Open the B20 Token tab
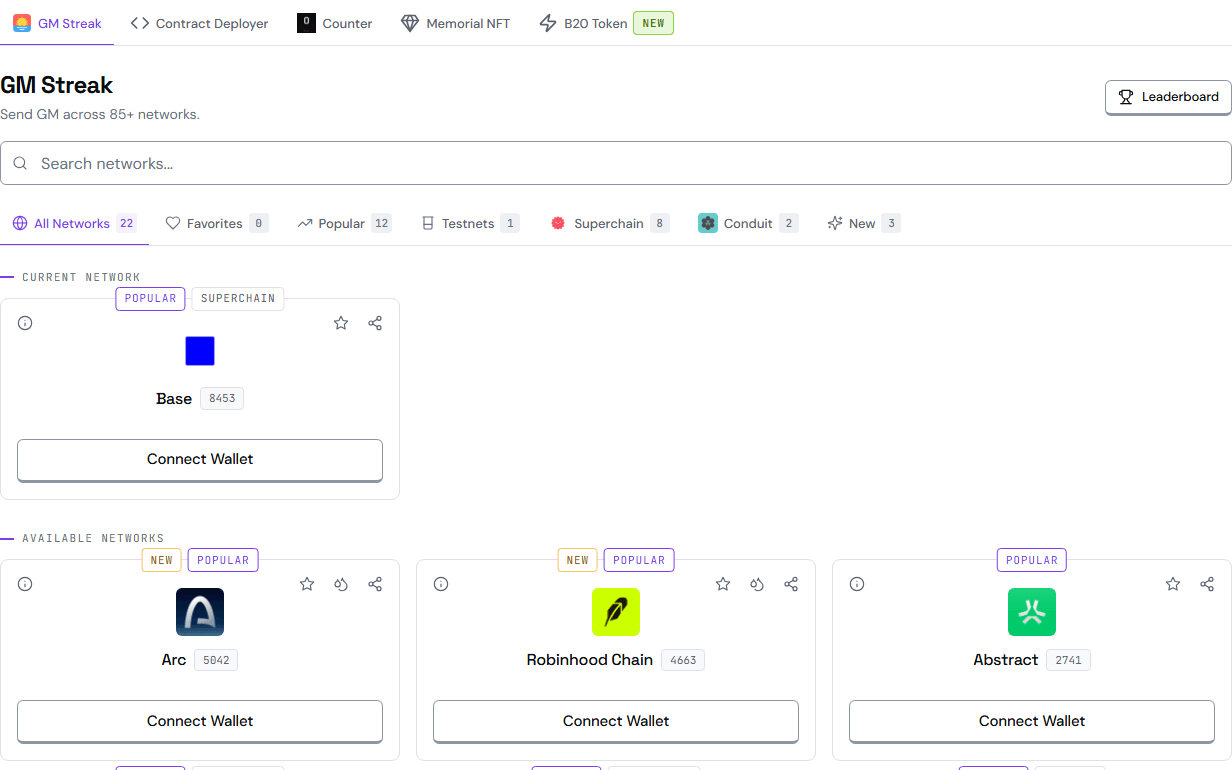This screenshot has height=770, width=1232. pos(606,23)
